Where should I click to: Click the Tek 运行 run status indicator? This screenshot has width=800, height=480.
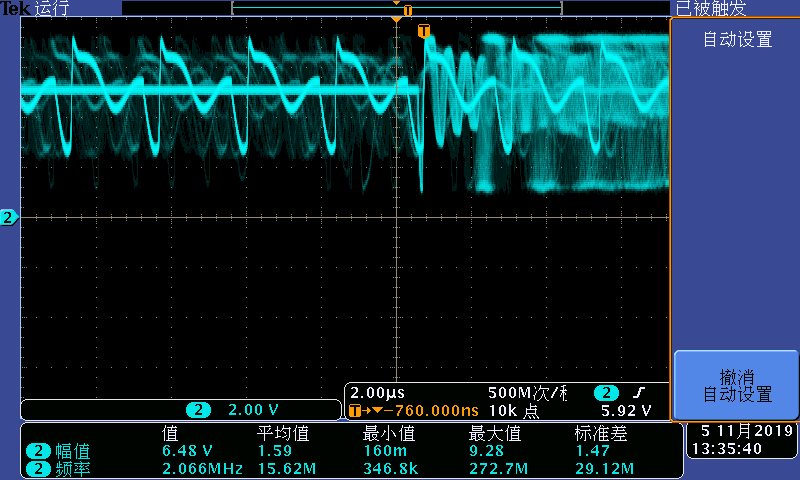[x=35, y=8]
